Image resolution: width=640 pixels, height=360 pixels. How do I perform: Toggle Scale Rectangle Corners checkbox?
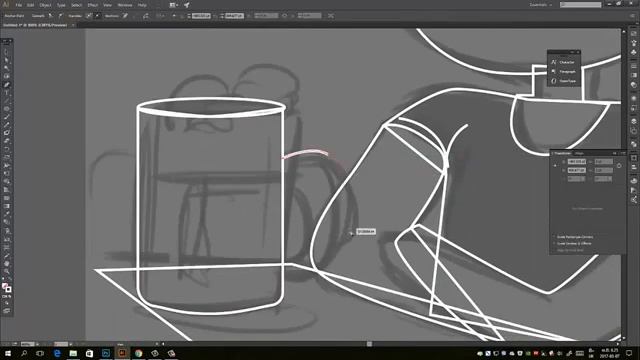pos(554,237)
